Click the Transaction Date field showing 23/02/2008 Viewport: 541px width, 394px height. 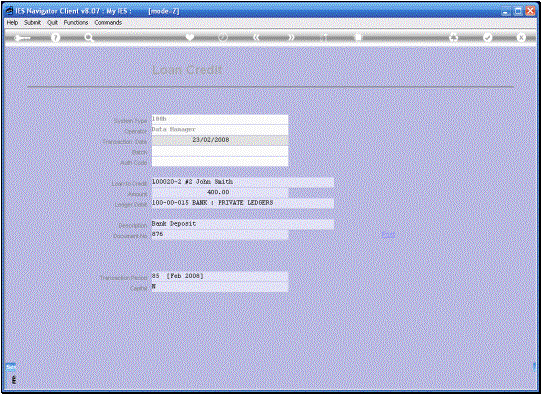click(x=220, y=140)
